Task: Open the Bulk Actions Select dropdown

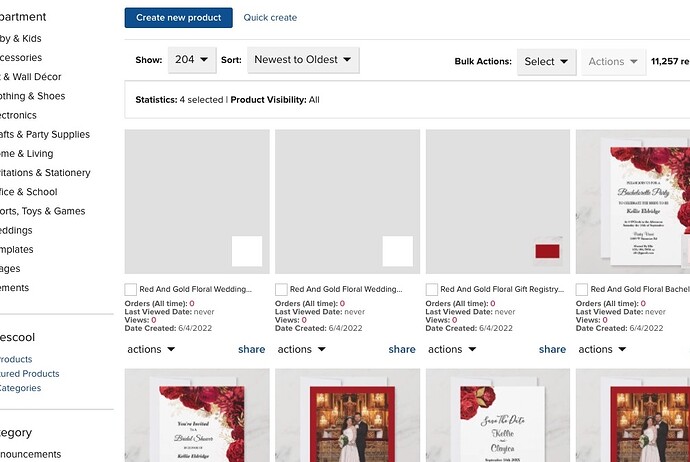Action: 546,62
